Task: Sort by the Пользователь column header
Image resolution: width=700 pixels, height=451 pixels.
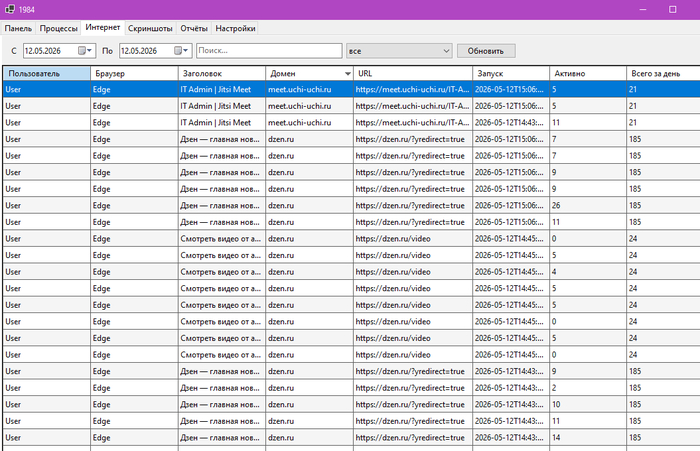Action: (x=46, y=74)
